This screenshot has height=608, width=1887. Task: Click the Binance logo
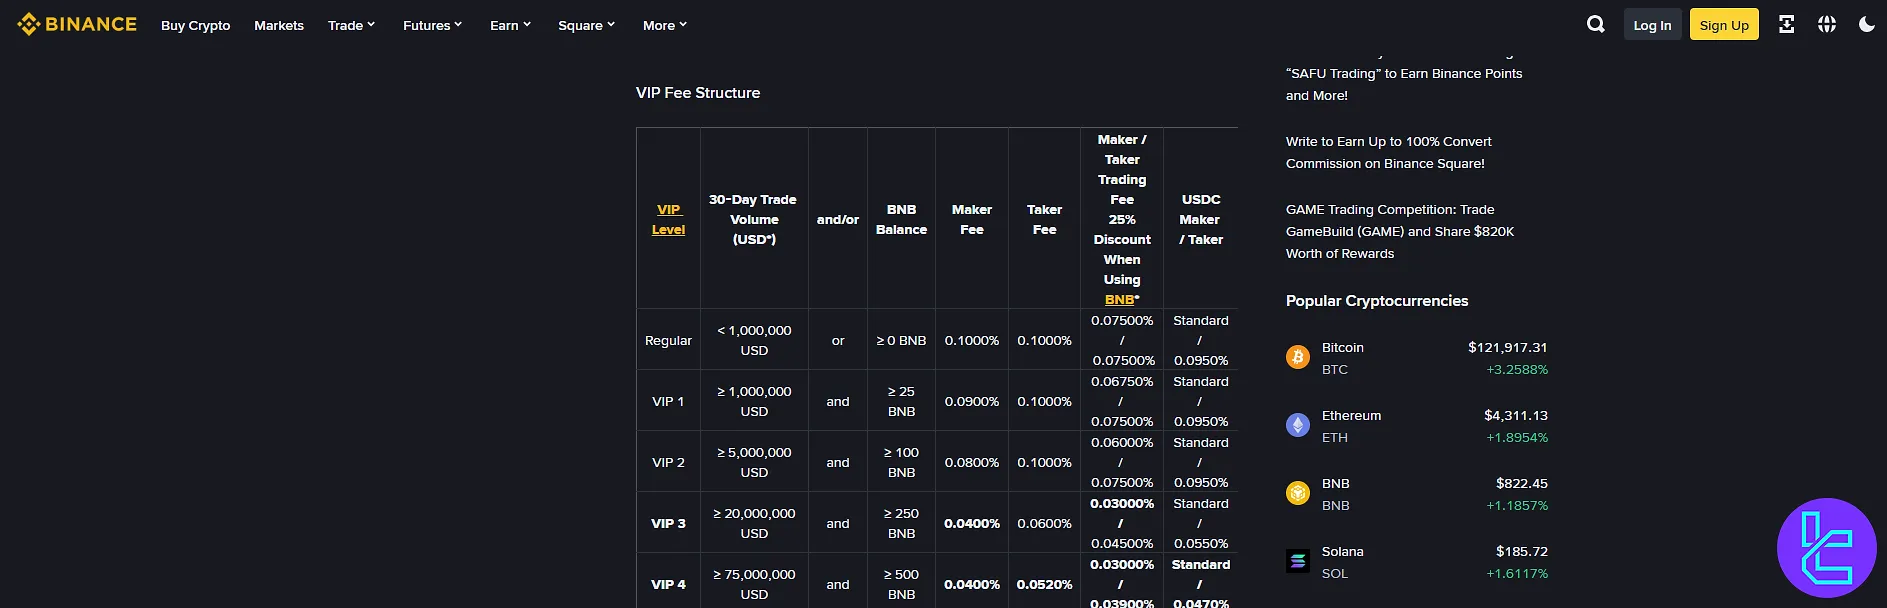[x=77, y=24]
